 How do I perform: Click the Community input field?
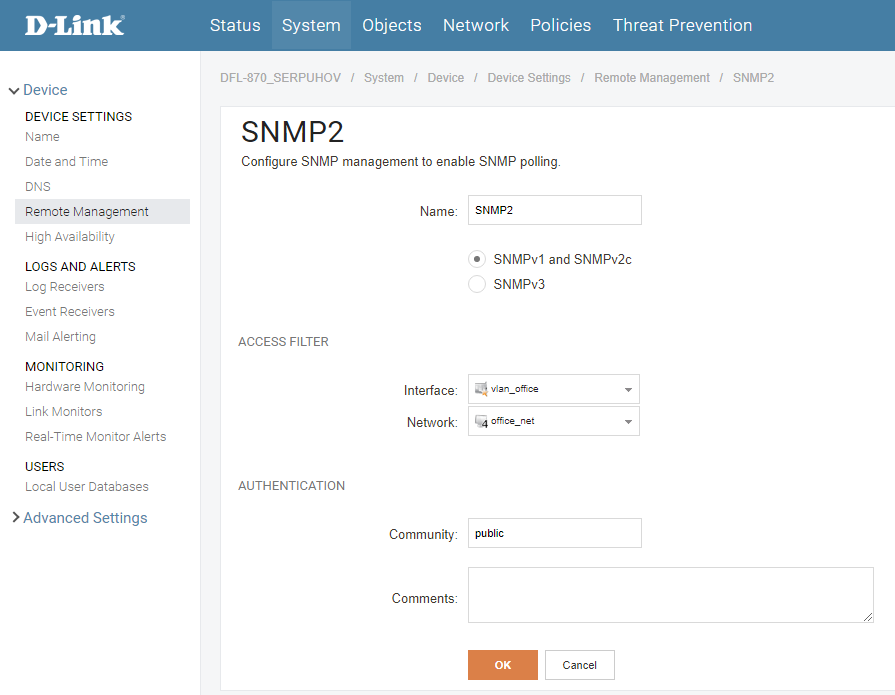[x=554, y=533]
